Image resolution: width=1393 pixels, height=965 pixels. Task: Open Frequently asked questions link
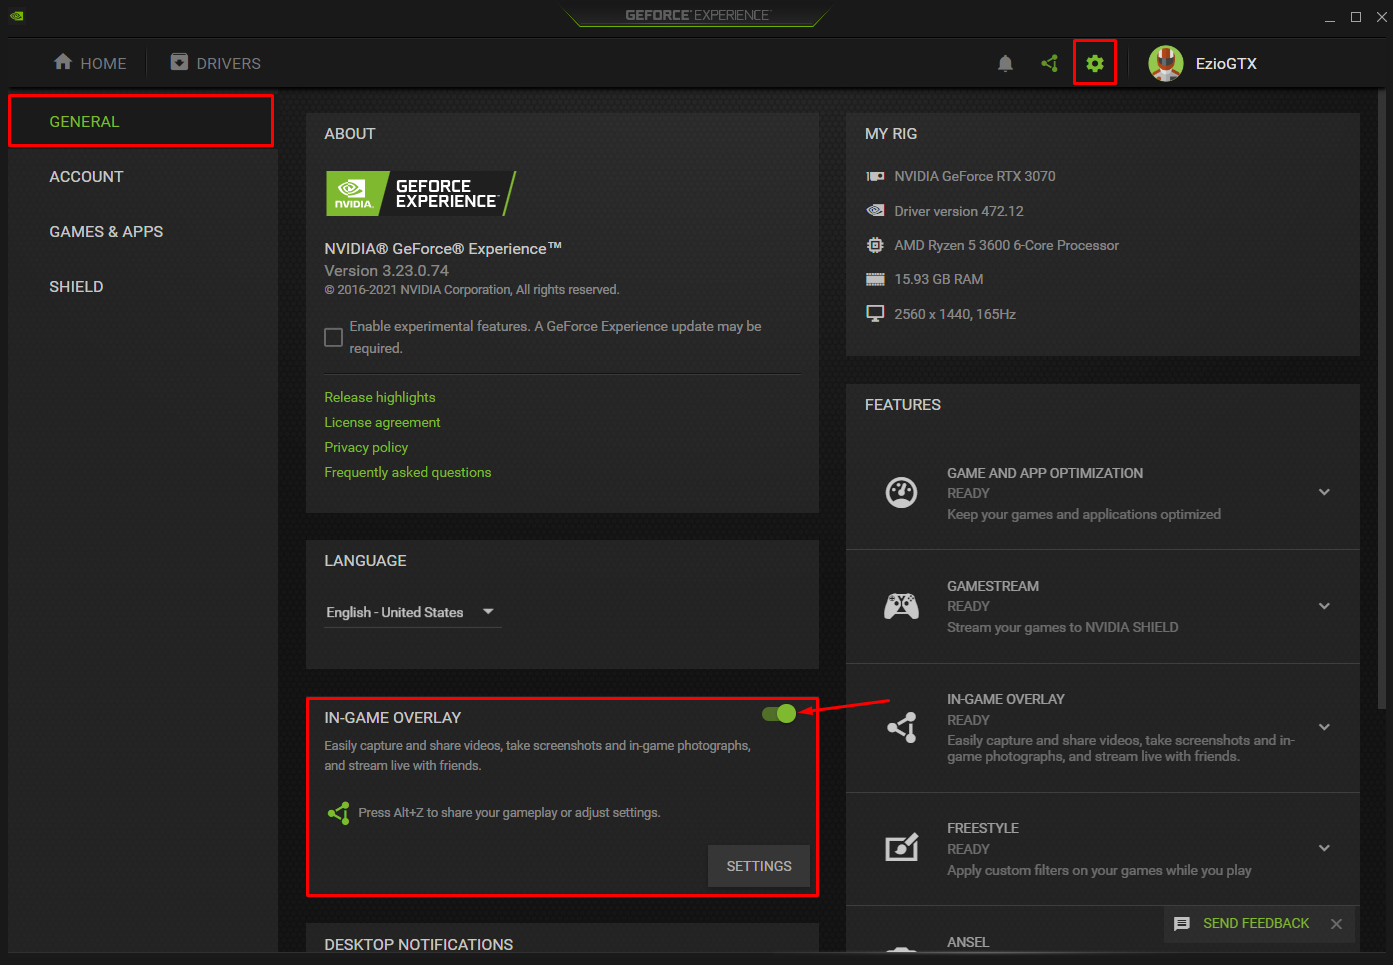pyautogui.click(x=408, y=472)
